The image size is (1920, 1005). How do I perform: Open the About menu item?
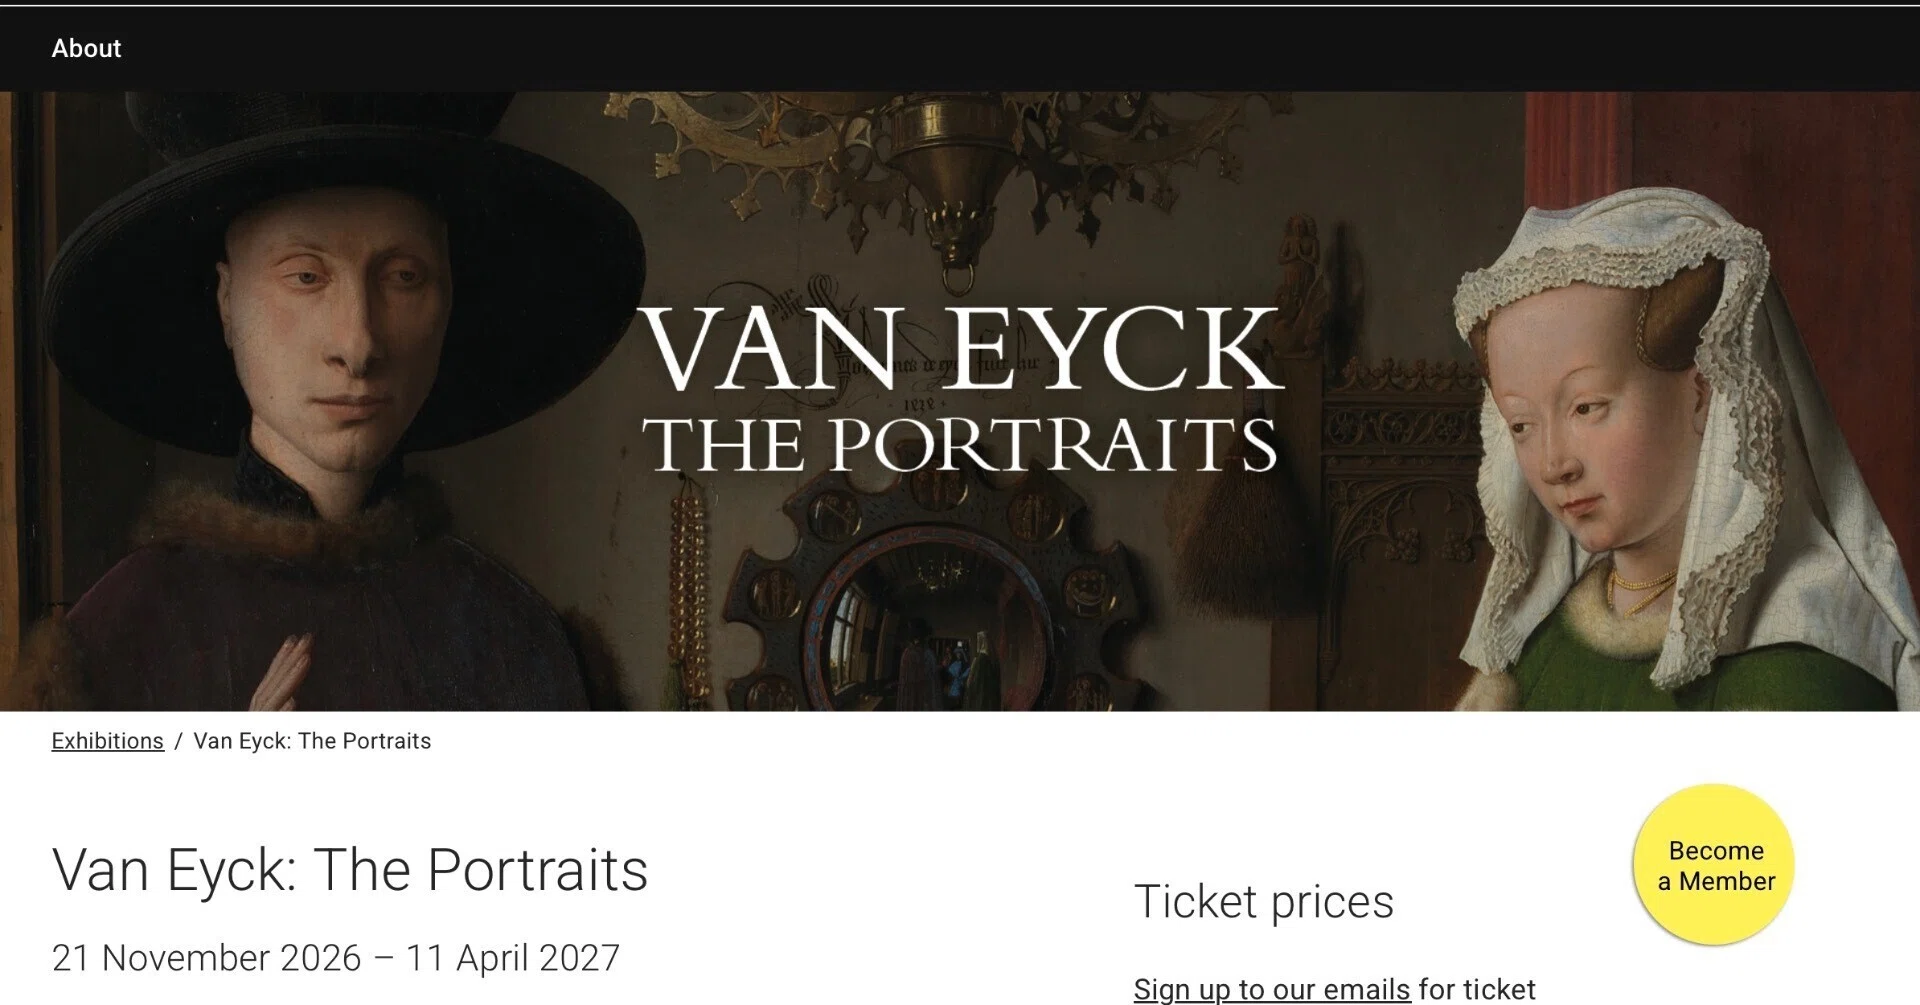86,48
